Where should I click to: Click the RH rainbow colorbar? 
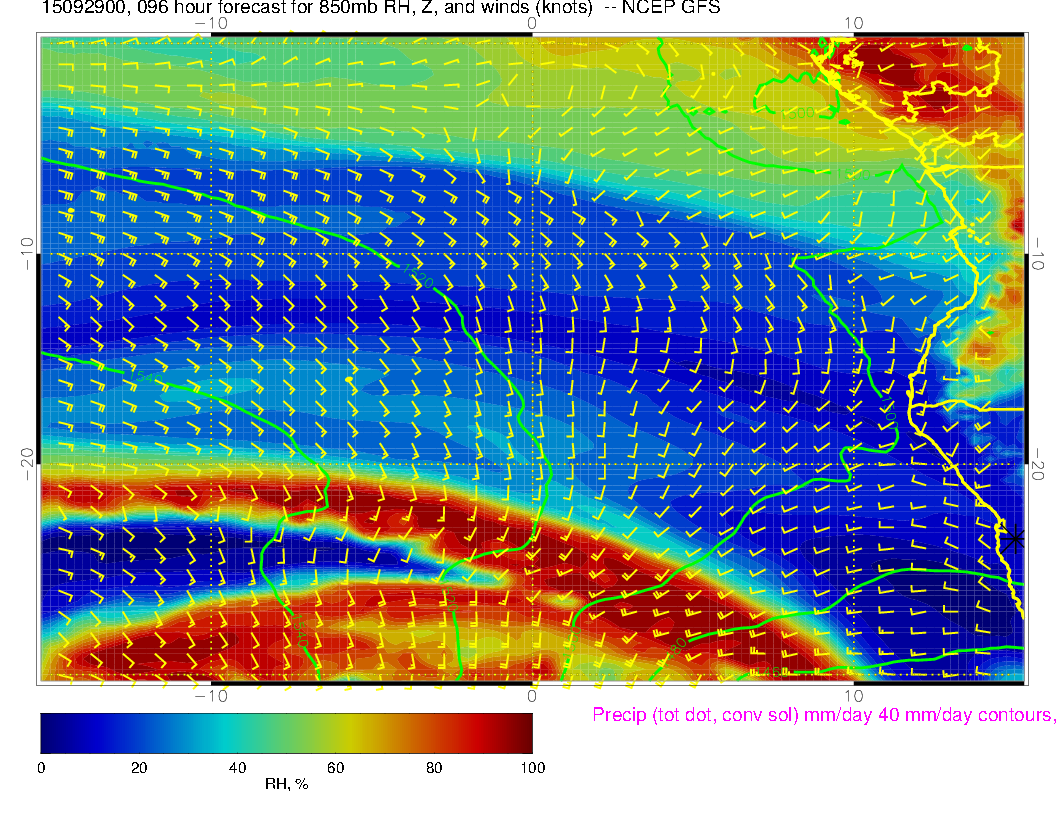click(x=286, y=733)
